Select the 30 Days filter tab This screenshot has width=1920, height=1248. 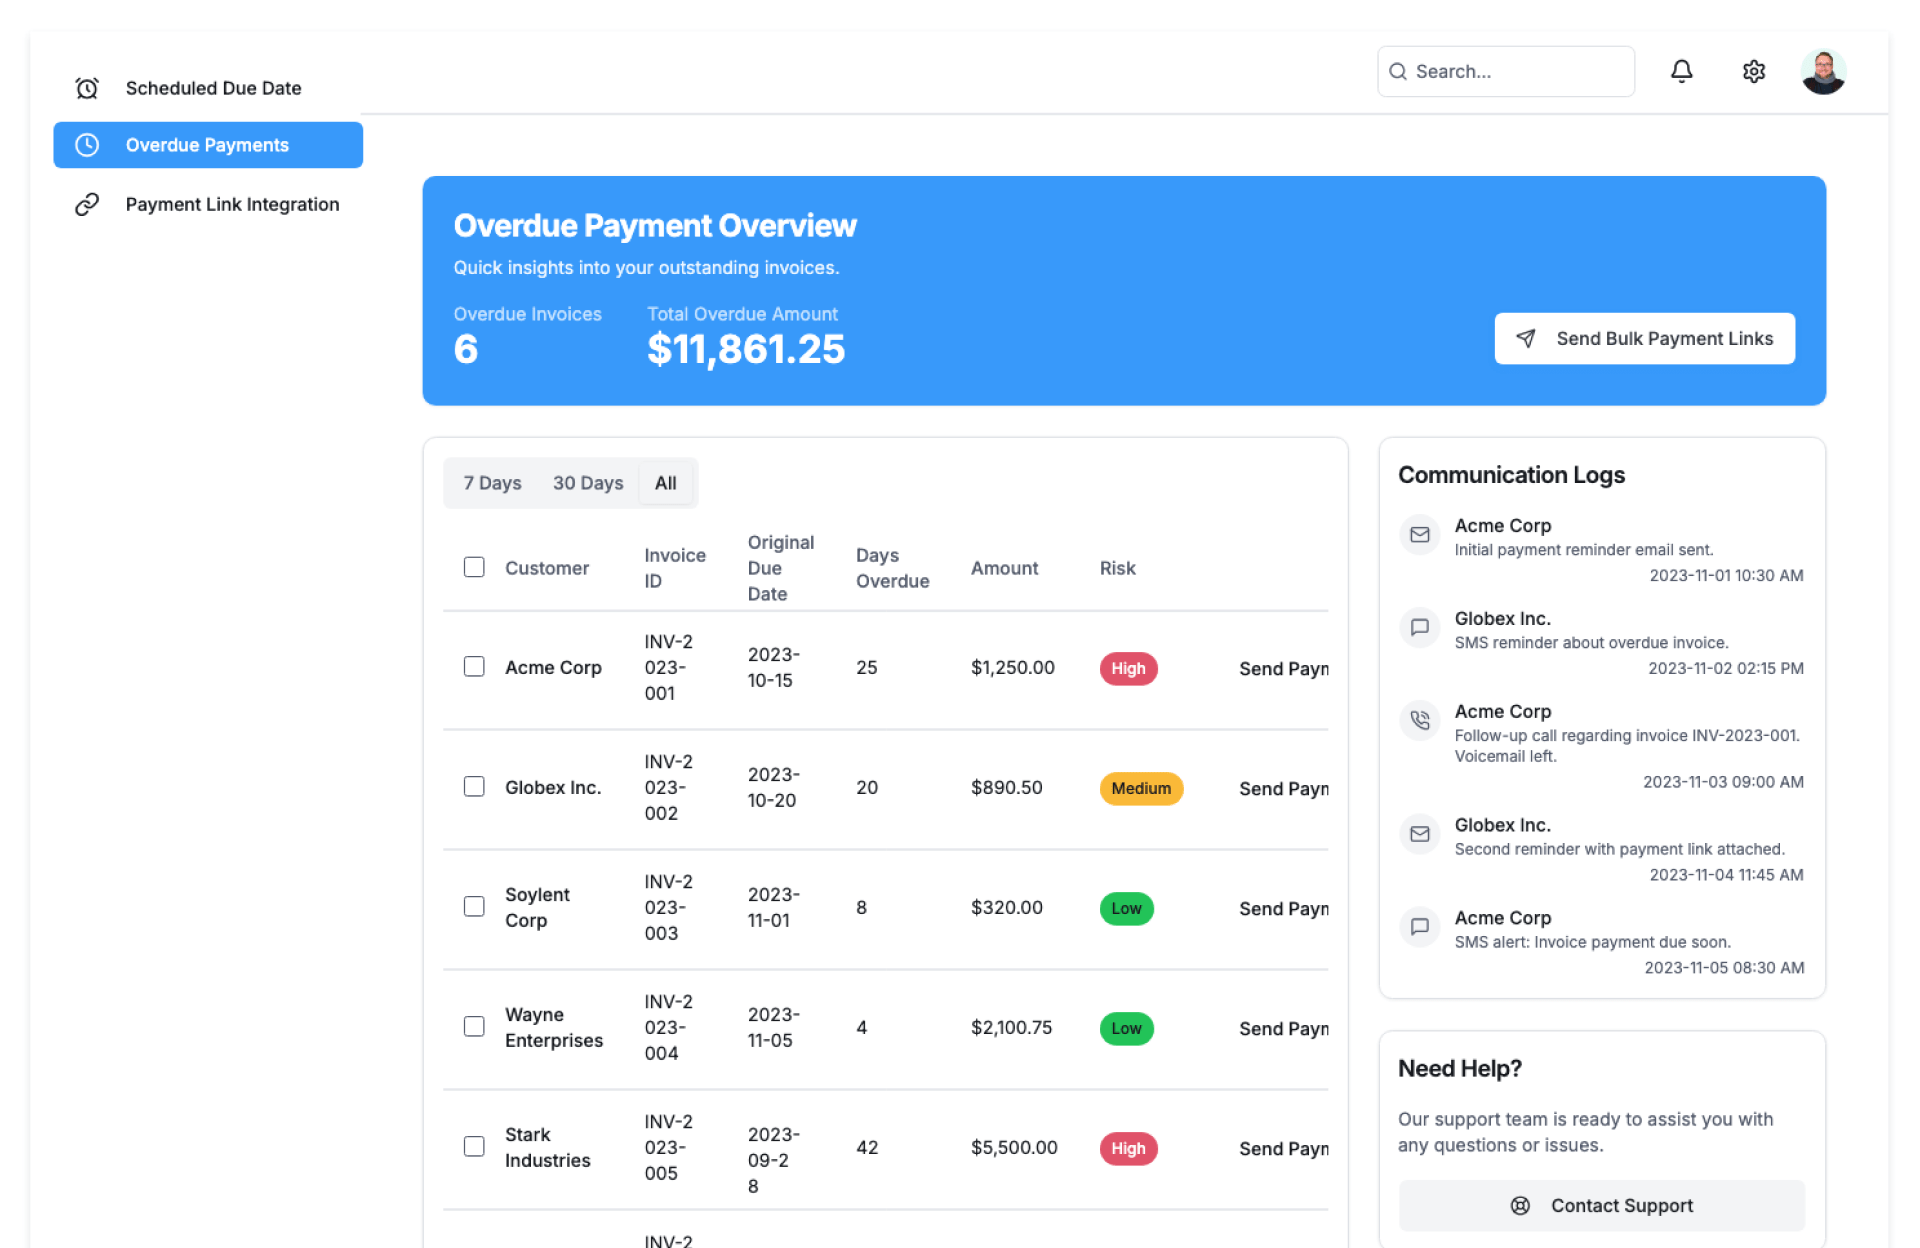(588, 483)
